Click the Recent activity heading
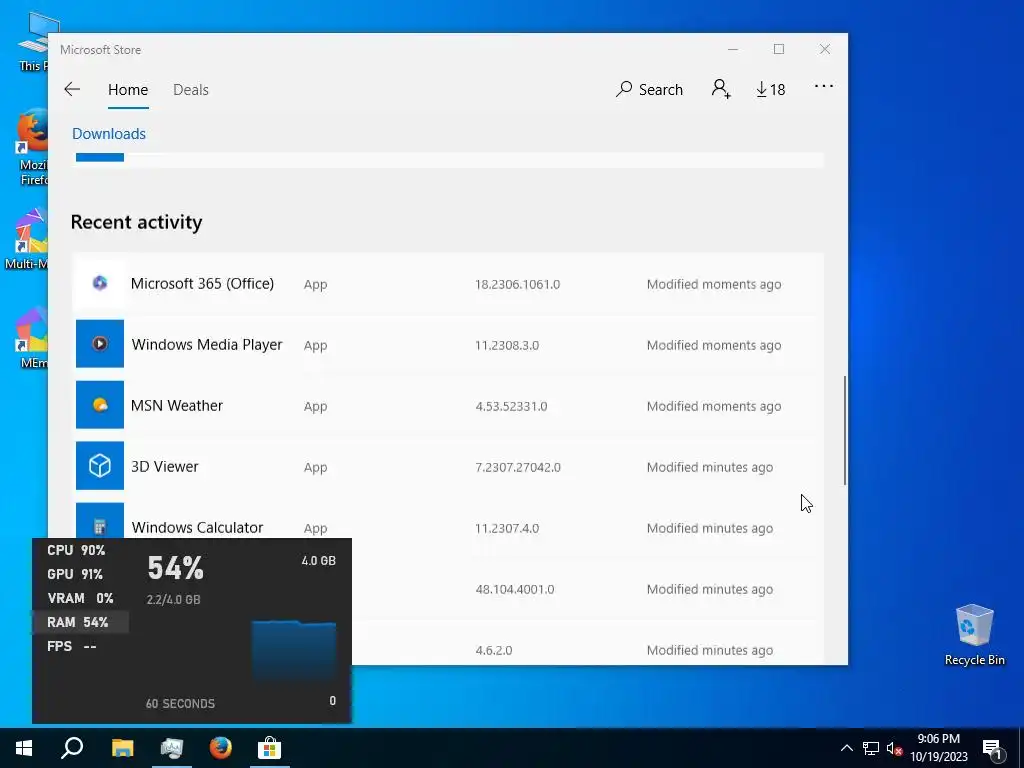 [136, 222]
